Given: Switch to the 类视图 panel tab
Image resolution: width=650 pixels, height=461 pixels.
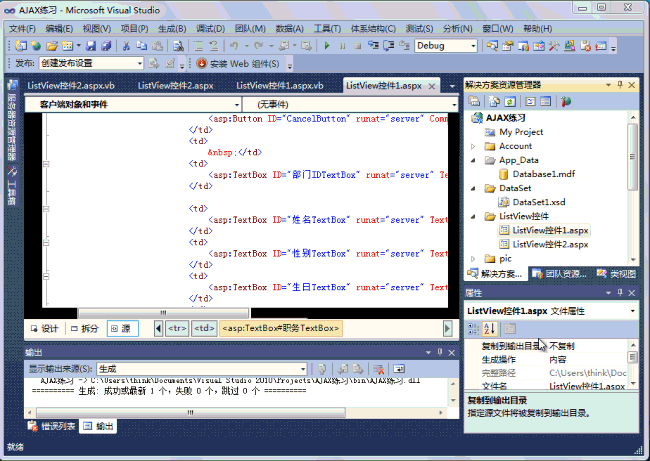Looking at the screenshot, I should pos(616,274).
